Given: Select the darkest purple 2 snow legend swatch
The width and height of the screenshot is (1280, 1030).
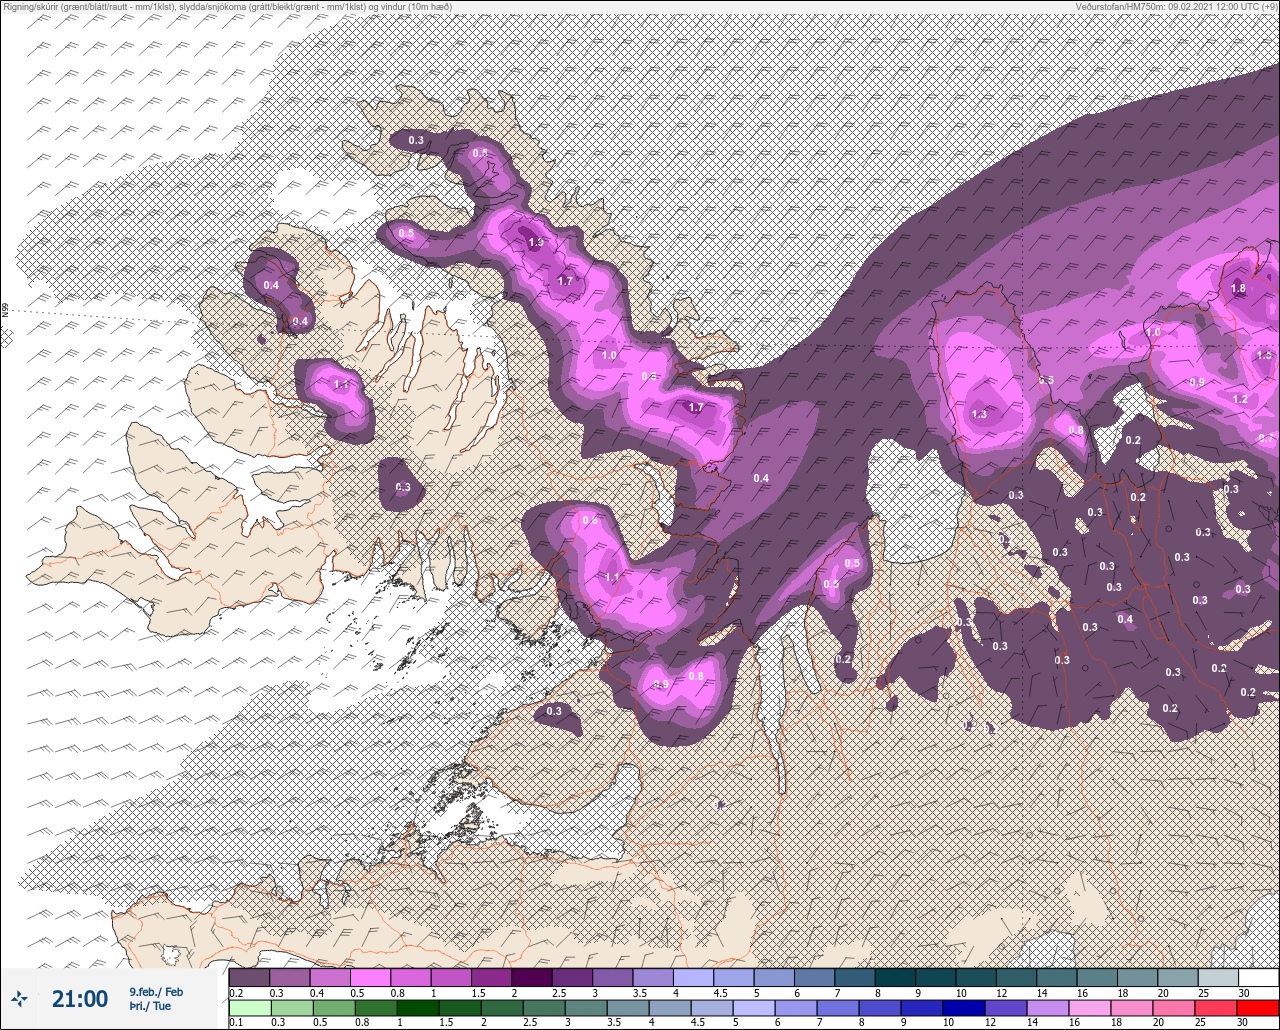Looking at the screenshot, I should pyautogui.click(x=531, y=977).
